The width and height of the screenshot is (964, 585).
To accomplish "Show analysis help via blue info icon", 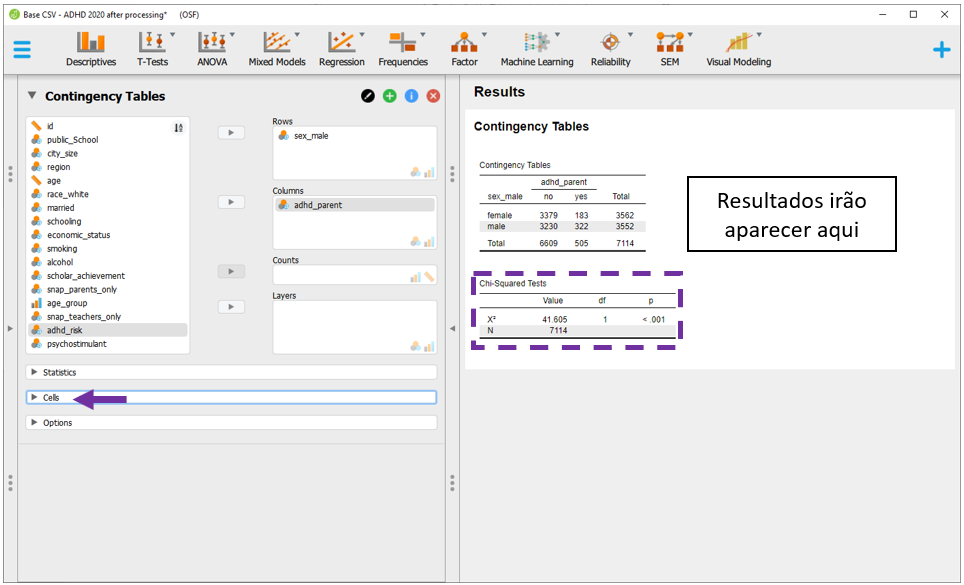I will tap(411, 96).
